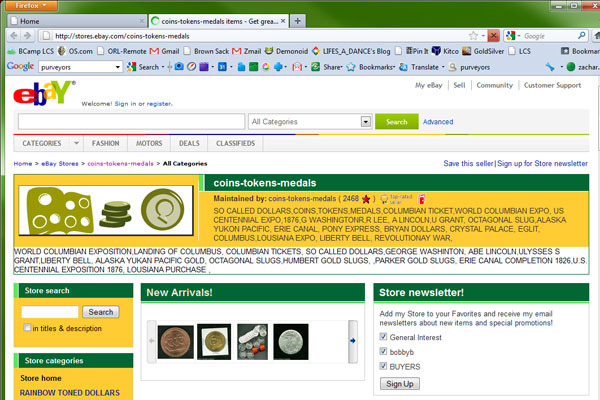The image size is (600, 400).
Task: Open the Kitco bookmark
Action: (445, 51)
